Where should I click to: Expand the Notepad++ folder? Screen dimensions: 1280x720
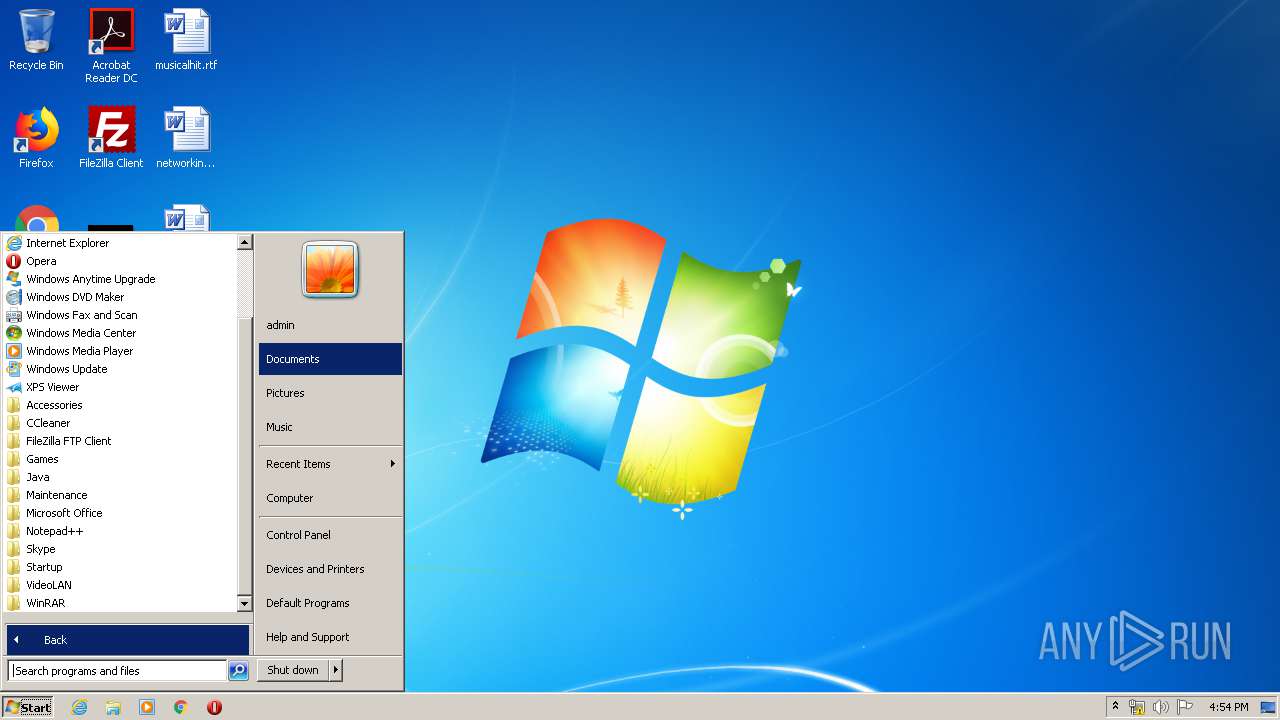[x=120, y=531]
